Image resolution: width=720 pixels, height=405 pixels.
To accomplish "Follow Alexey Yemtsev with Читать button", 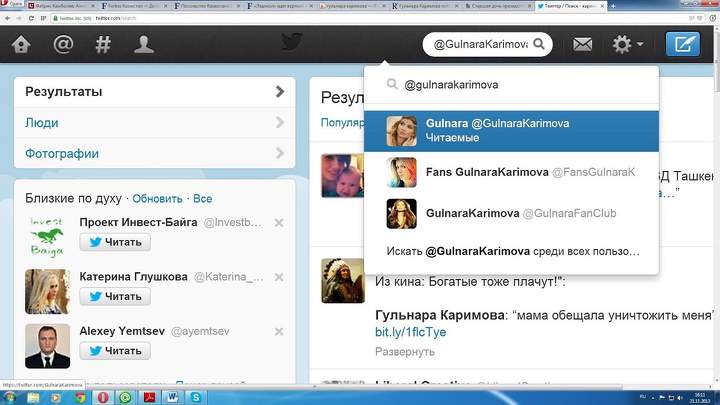I will [x=115, y=351].
